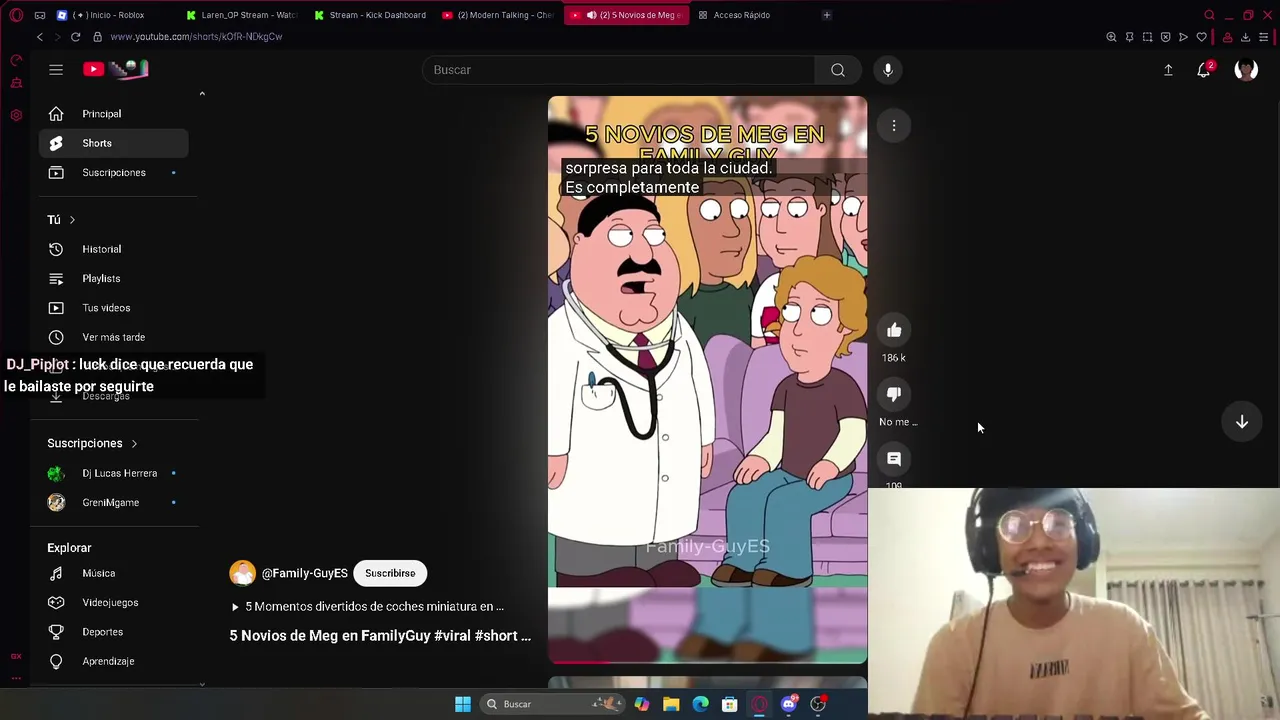Screen dimensions: 1280x720
Task: Open the @Family-GuyES channel link
Action: (x=304, y=573)
